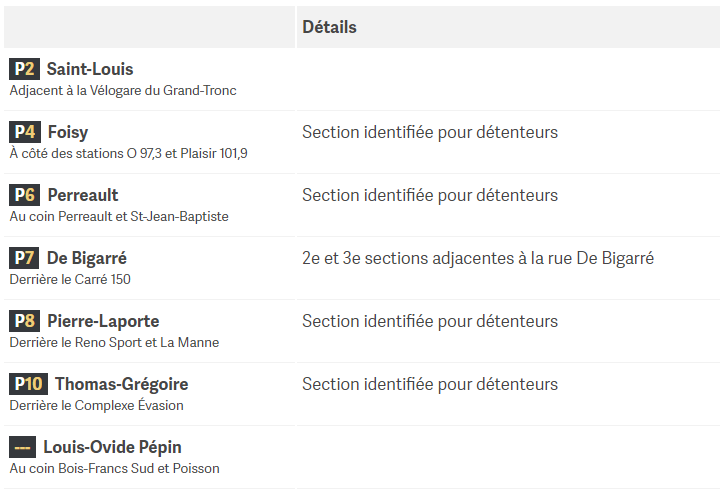The image size is (725, 493).
Task: Click the dashed badge beside Louis-Ovide Pépin
Action: tap(23, 447)
